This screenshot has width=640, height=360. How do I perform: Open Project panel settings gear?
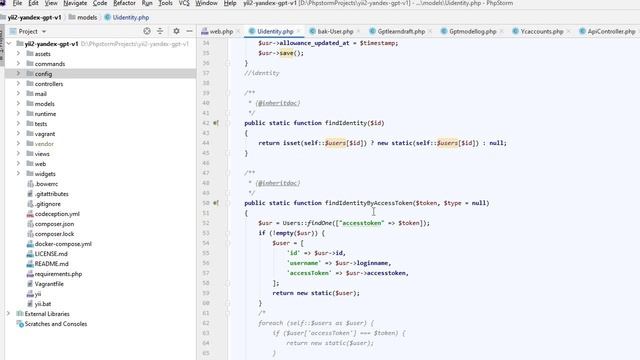176,31
